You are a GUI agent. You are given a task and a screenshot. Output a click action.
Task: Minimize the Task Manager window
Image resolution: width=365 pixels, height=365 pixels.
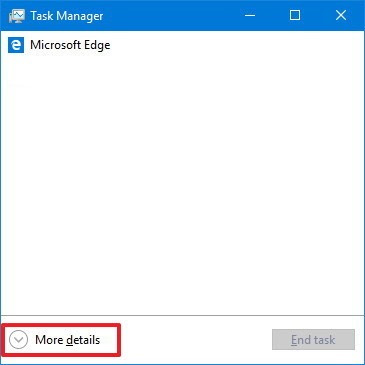[250, 15]
